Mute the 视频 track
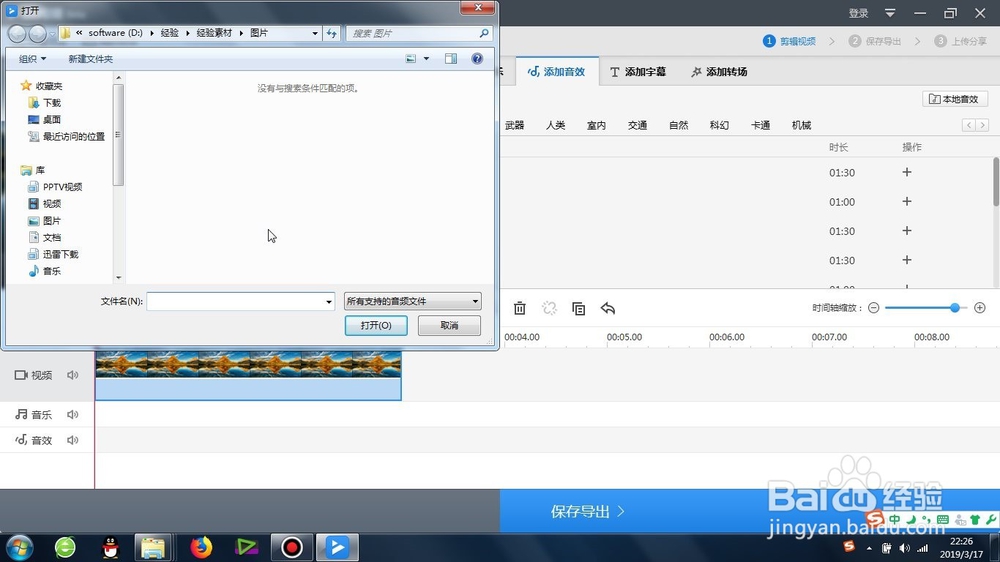This screenshot has height=562, width=1000. coord(73,375)
